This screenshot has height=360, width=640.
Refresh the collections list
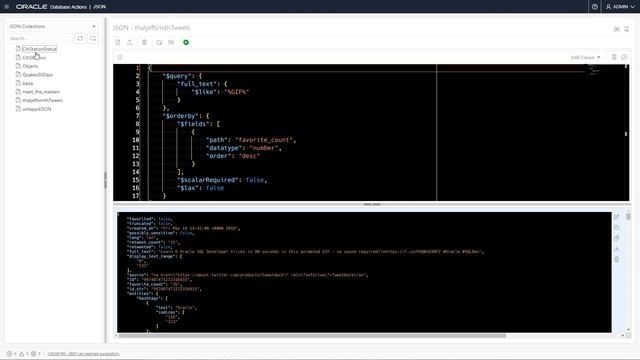click(80, 38)
